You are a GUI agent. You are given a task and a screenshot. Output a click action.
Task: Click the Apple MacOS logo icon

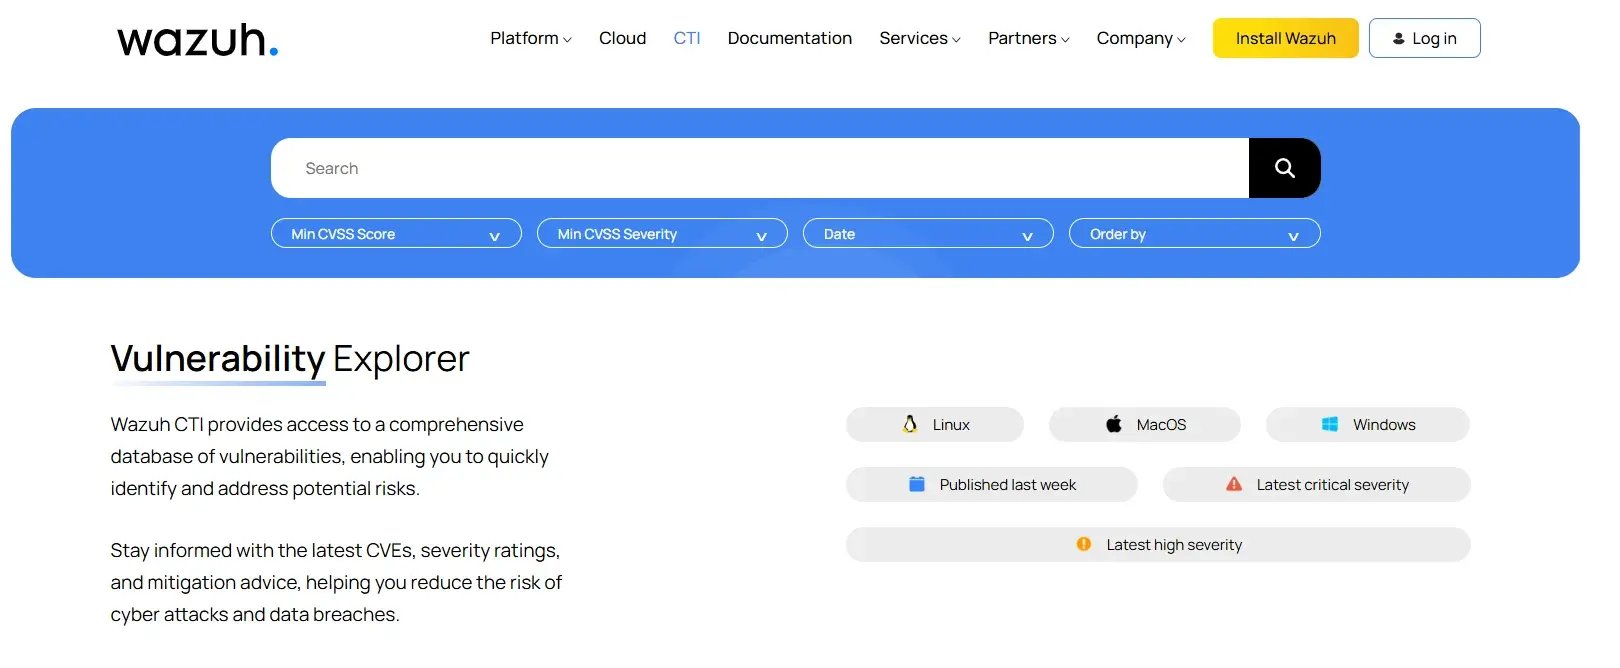1114,424
